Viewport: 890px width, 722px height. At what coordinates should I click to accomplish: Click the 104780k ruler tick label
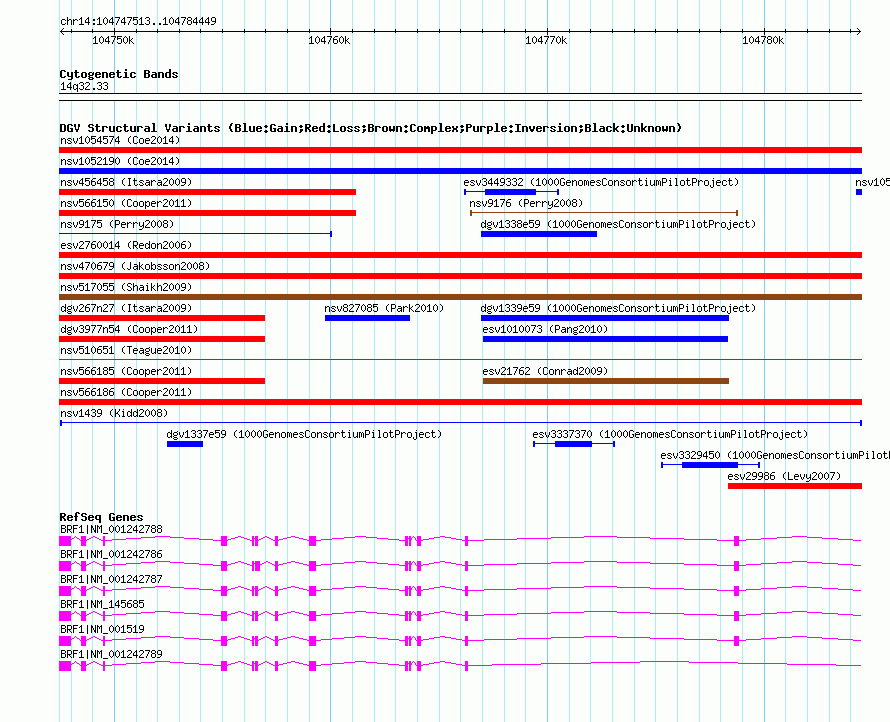(x=763, y=40)
